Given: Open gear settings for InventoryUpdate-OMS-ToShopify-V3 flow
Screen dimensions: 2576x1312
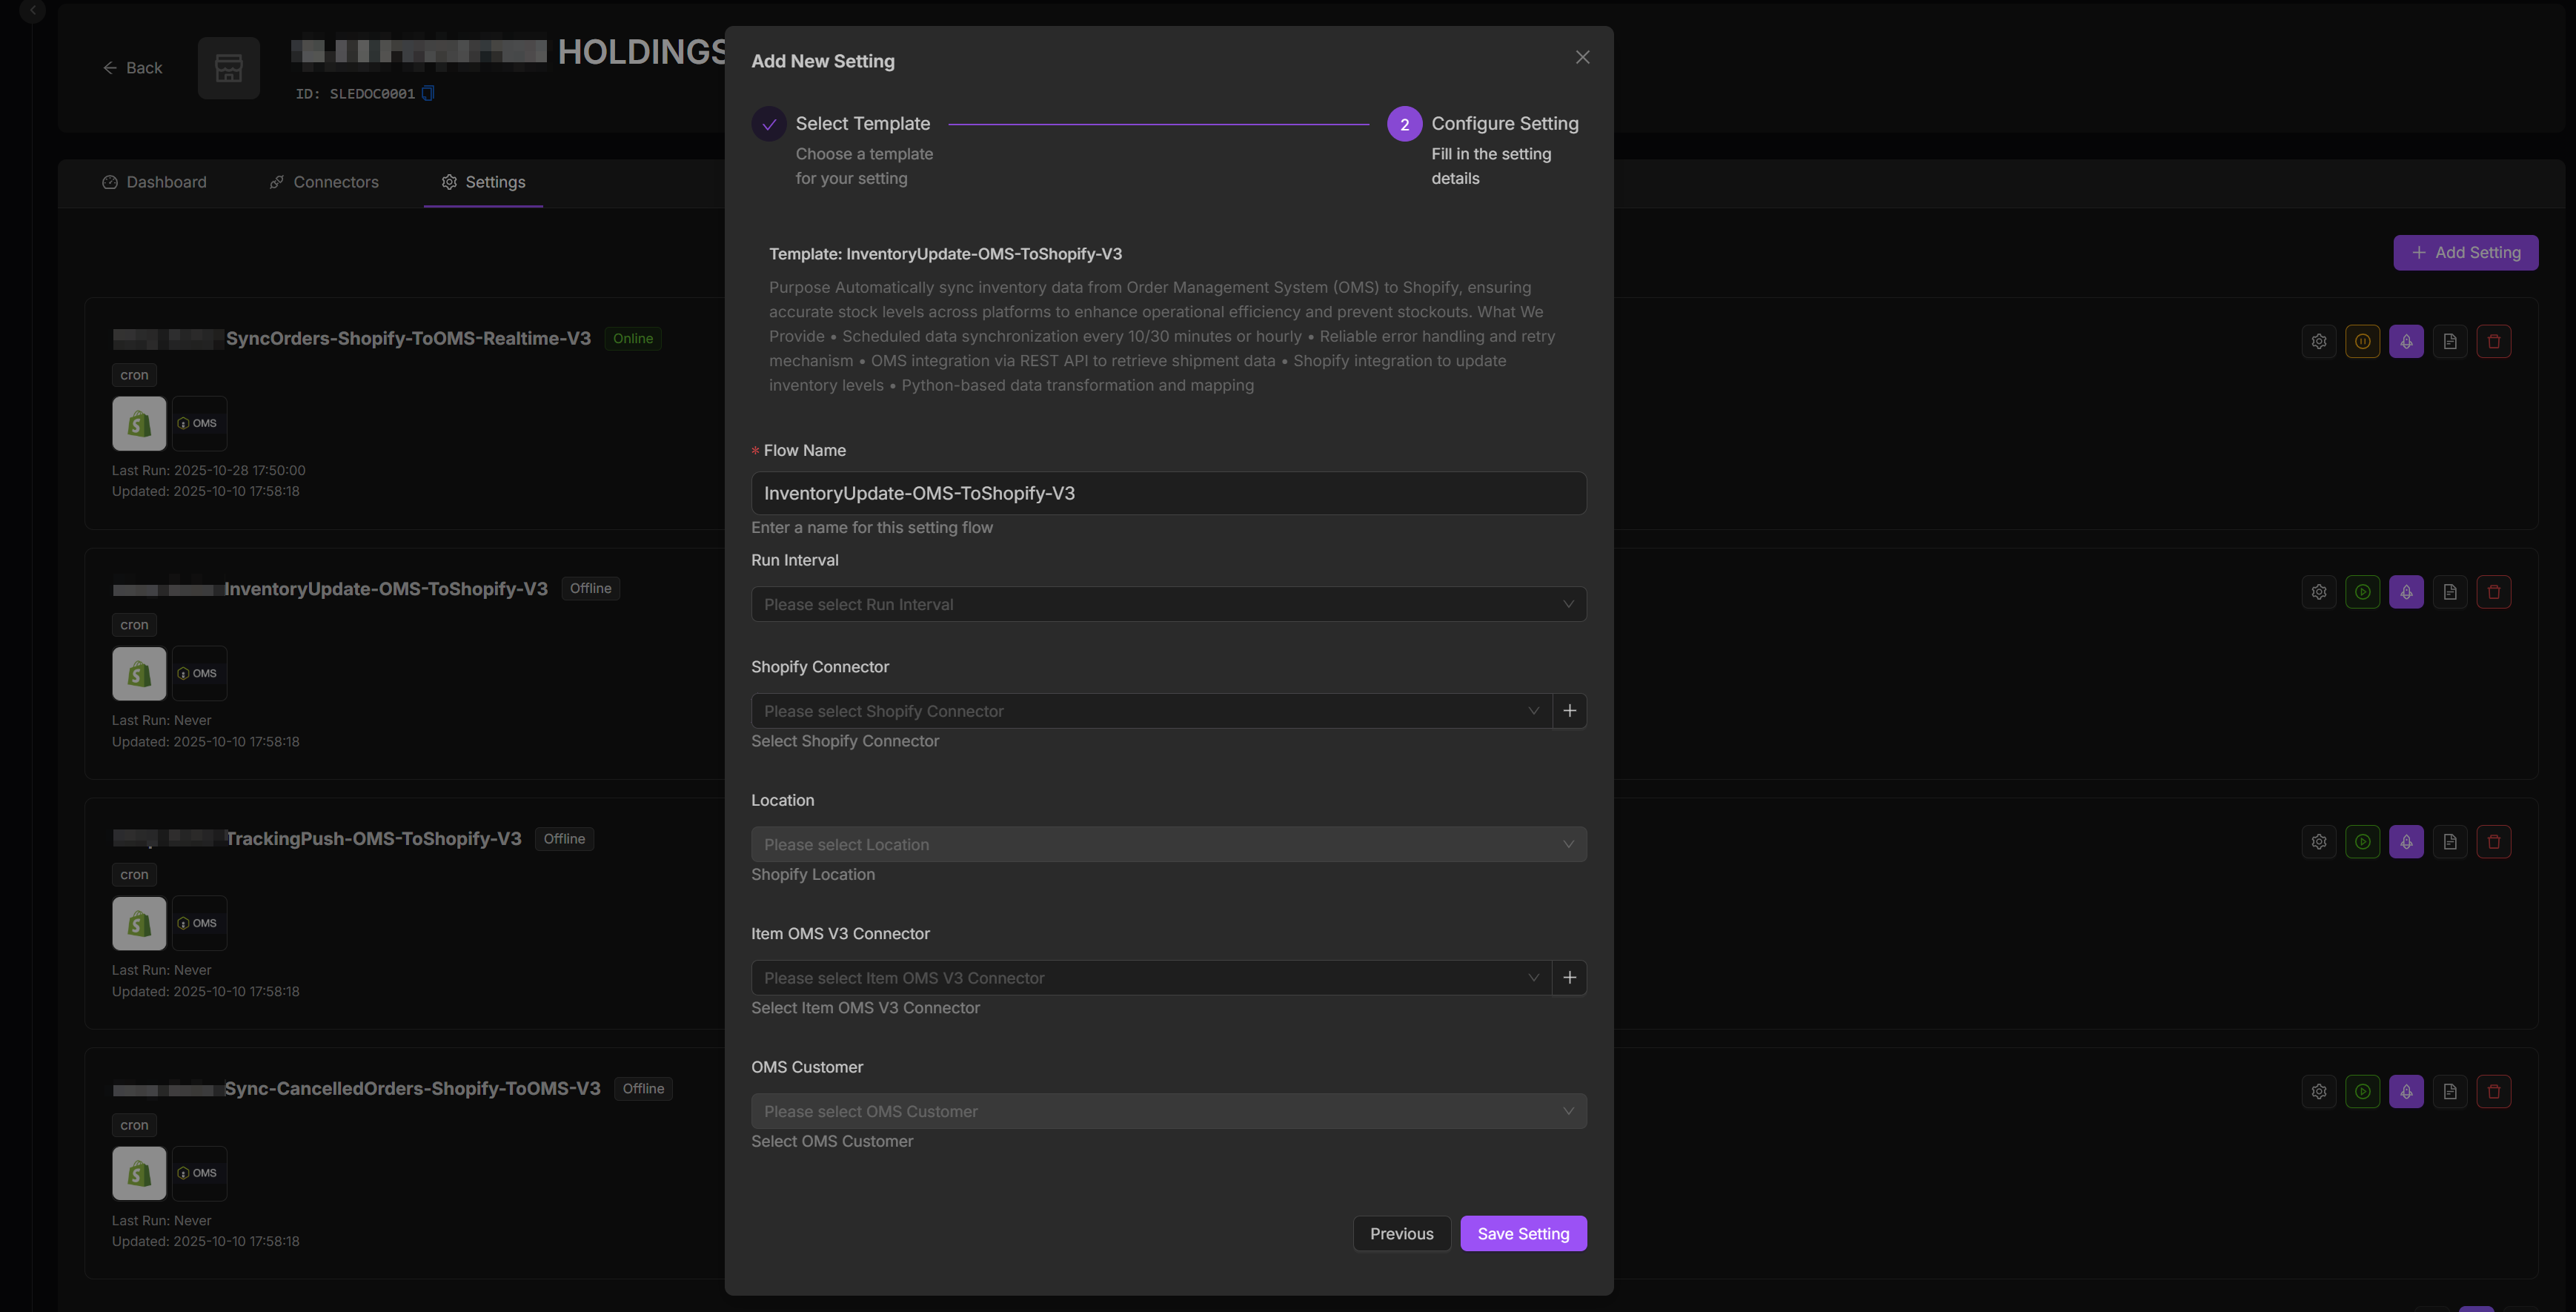Looking at the screenshot, I should click(2318, 591).
